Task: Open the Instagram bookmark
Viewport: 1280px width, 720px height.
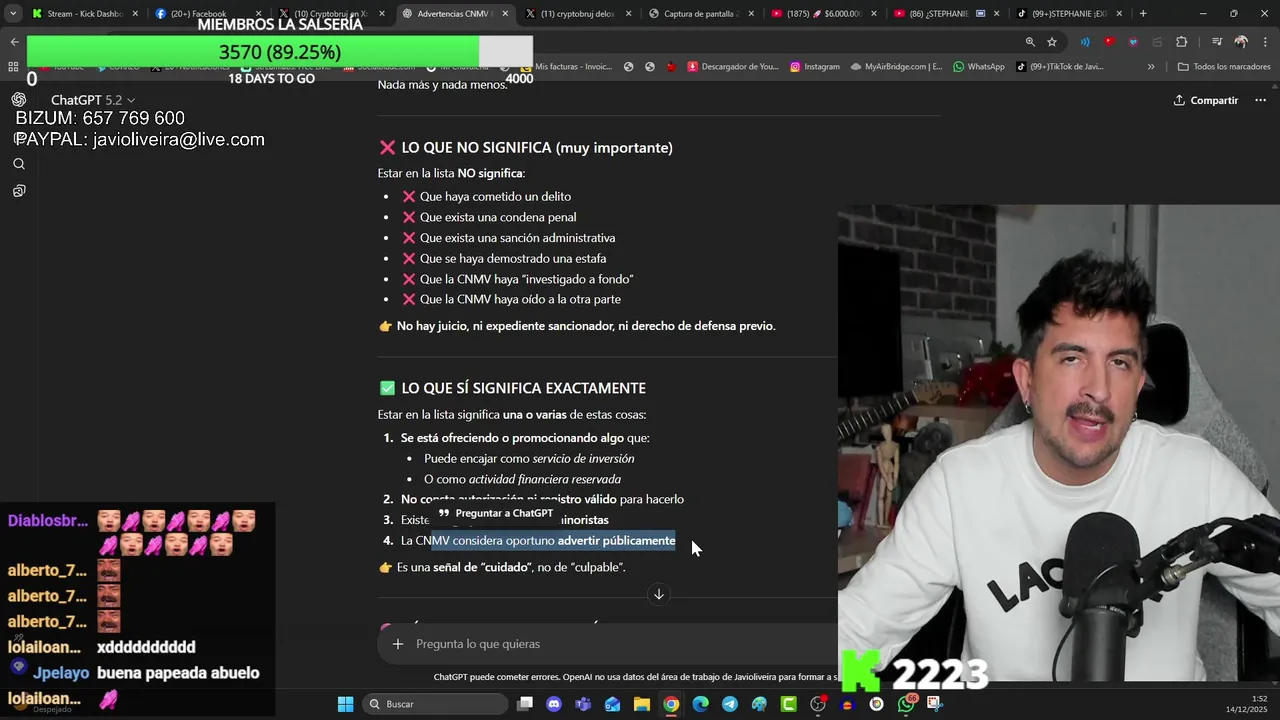Action: pos(814,67)
